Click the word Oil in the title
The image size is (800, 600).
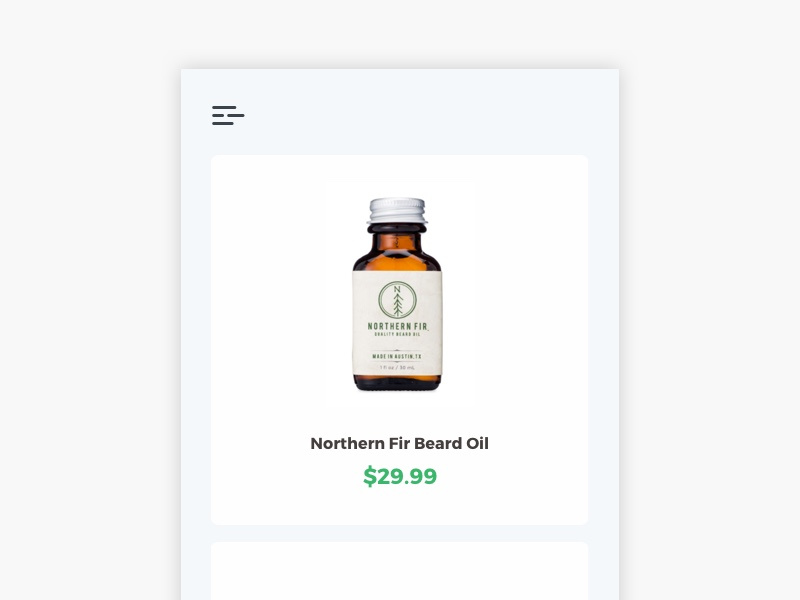(x=477, y=443)
